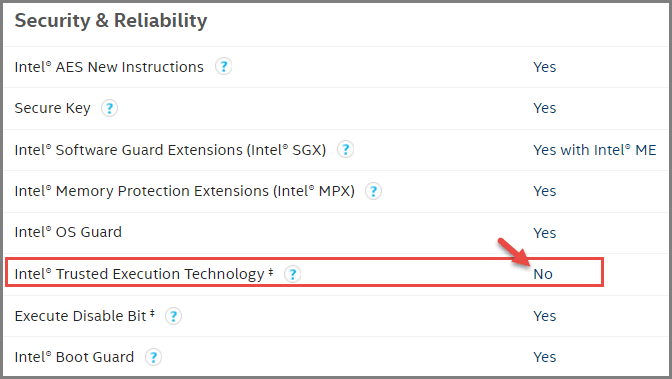Click the Execute Disable Bit label

[84, 316]
